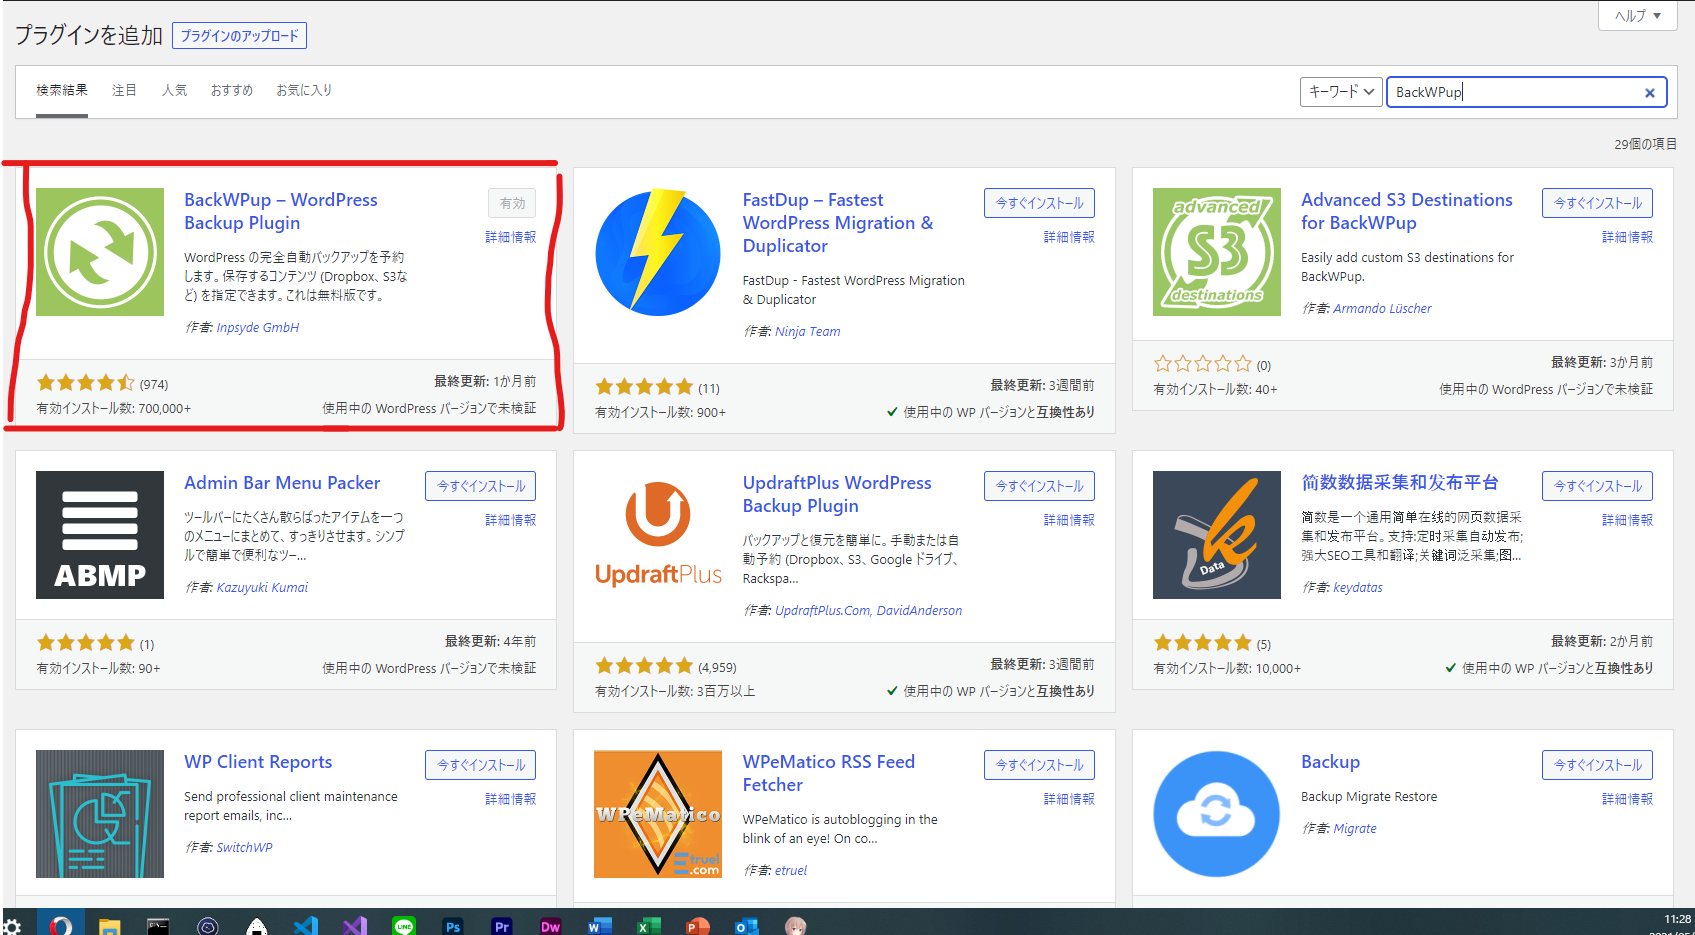Open the UpdraftPlus WordPress Backup Plugin title
This screenshot has width=1695, height=935.
click(x=837, y=494)
